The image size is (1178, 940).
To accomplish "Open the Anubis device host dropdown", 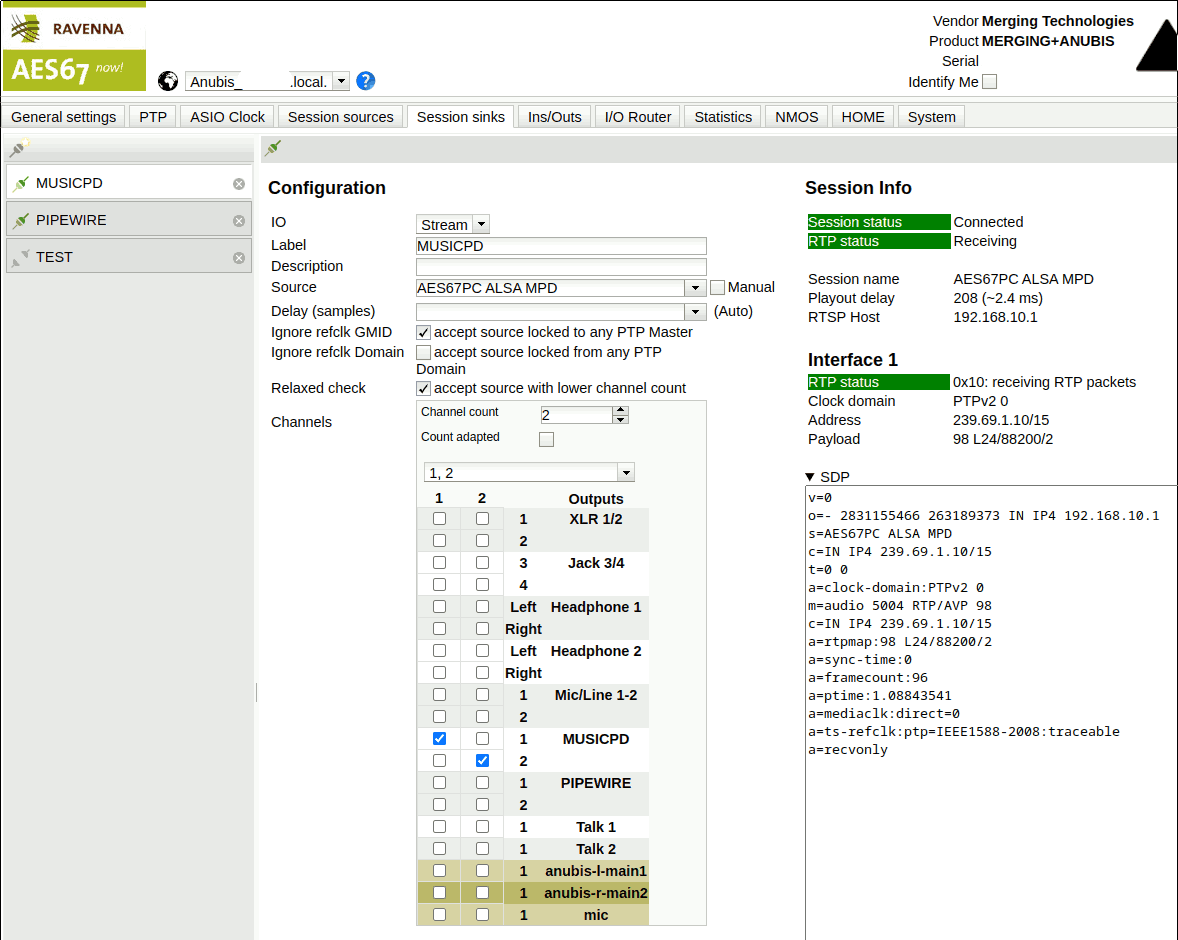I will click(341, 81).
